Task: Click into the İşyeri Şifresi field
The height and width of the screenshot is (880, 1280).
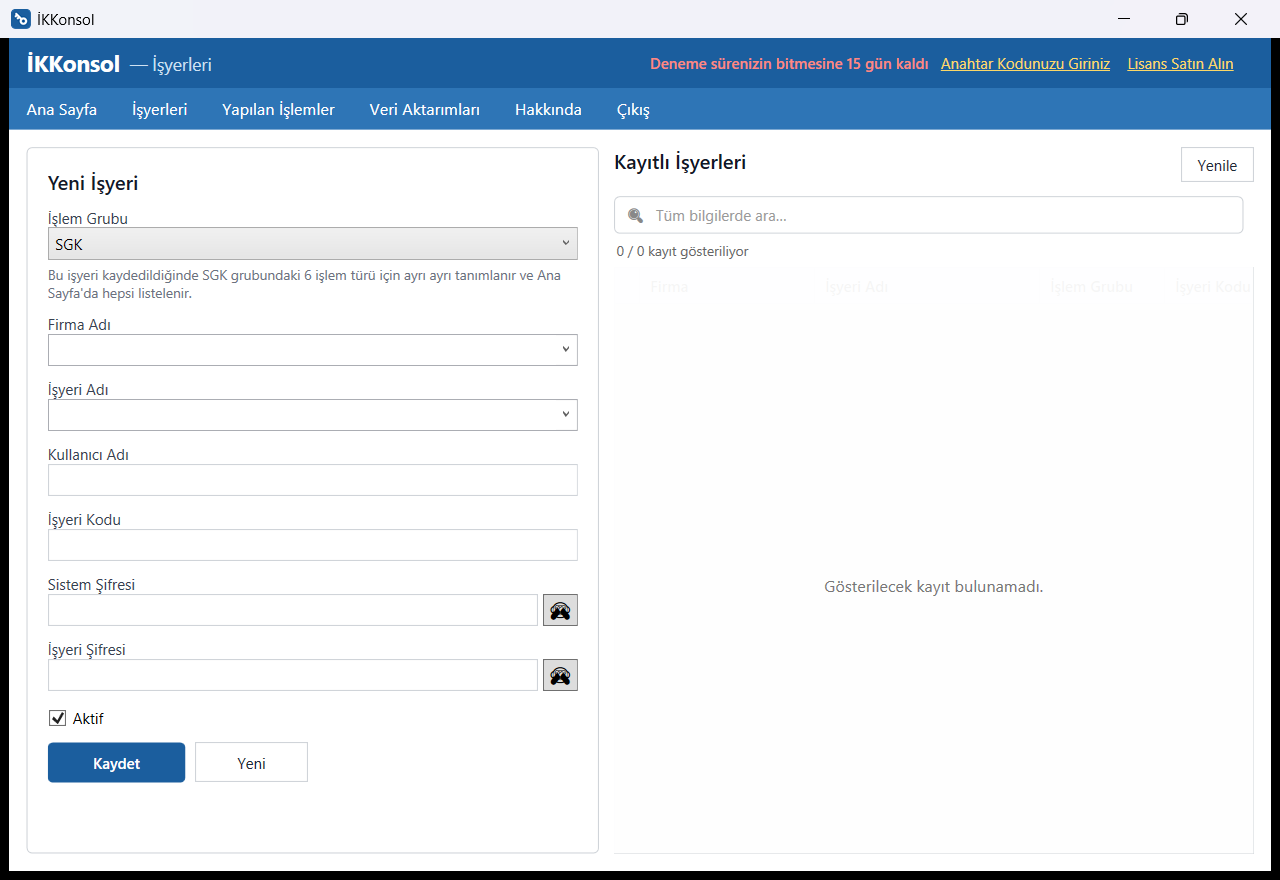Action: [x=293, y=675]
